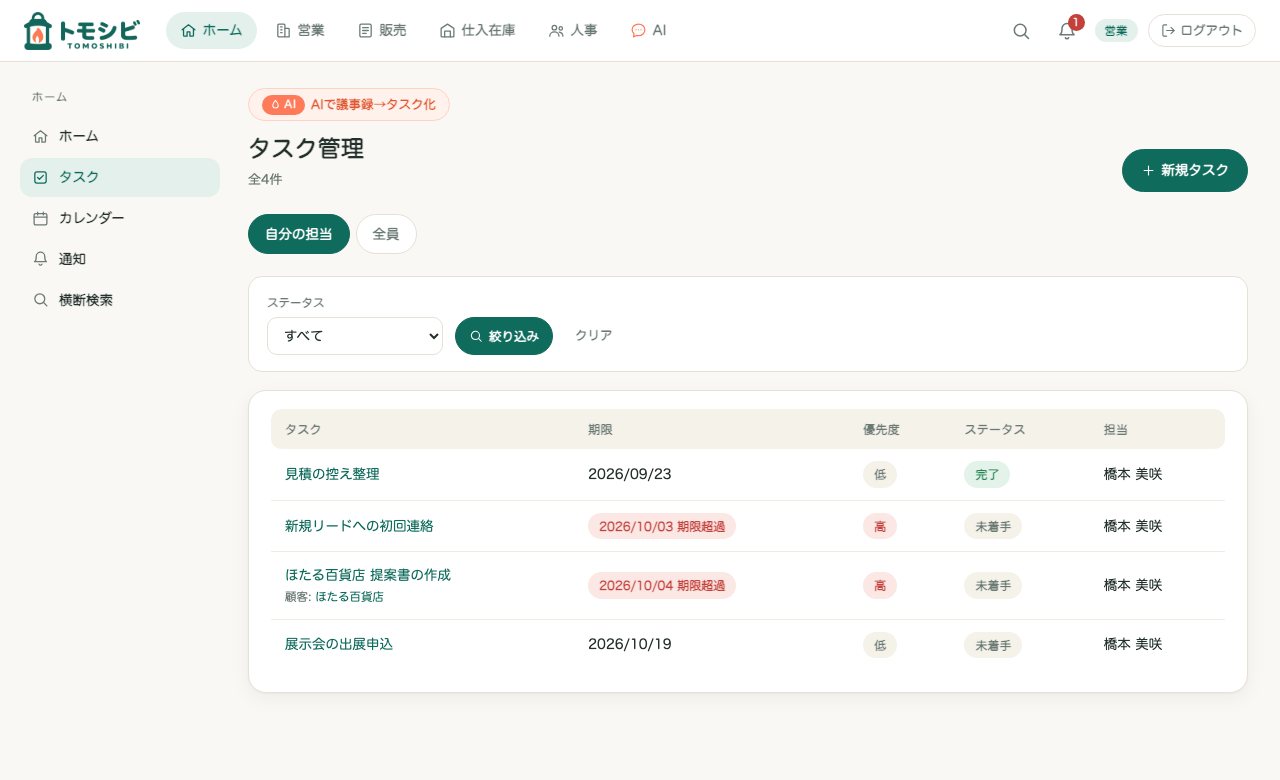
Task: Click the 絞り込み filter button
Action: click(504, 336)
